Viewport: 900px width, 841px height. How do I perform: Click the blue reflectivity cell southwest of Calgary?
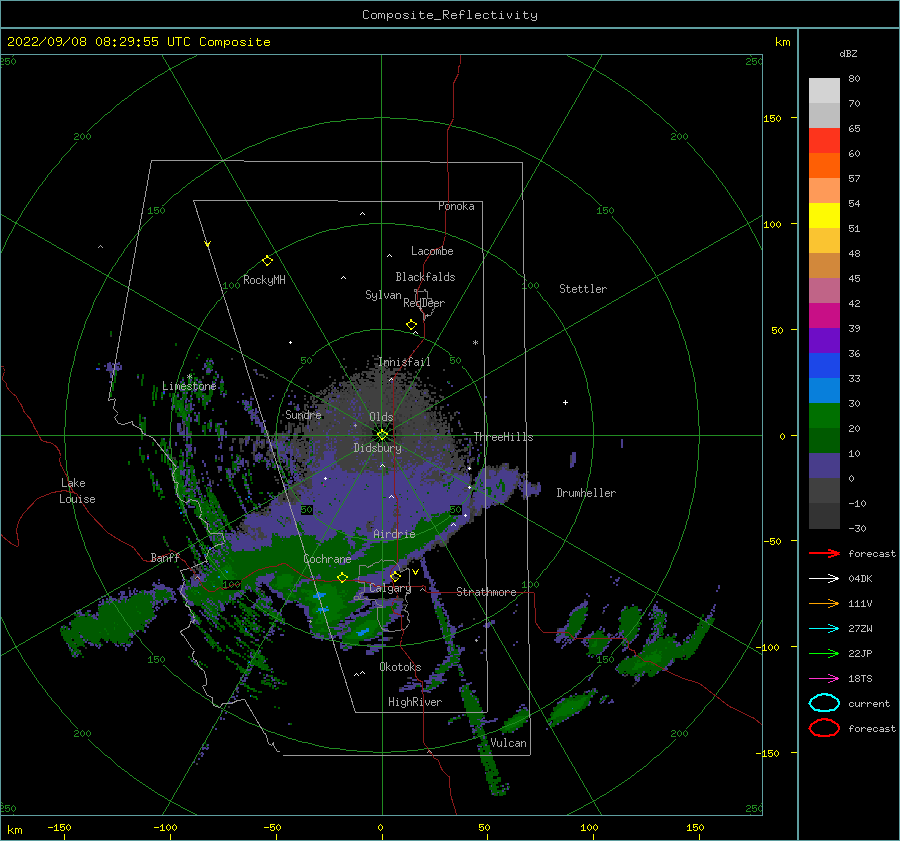click(363, 631)
